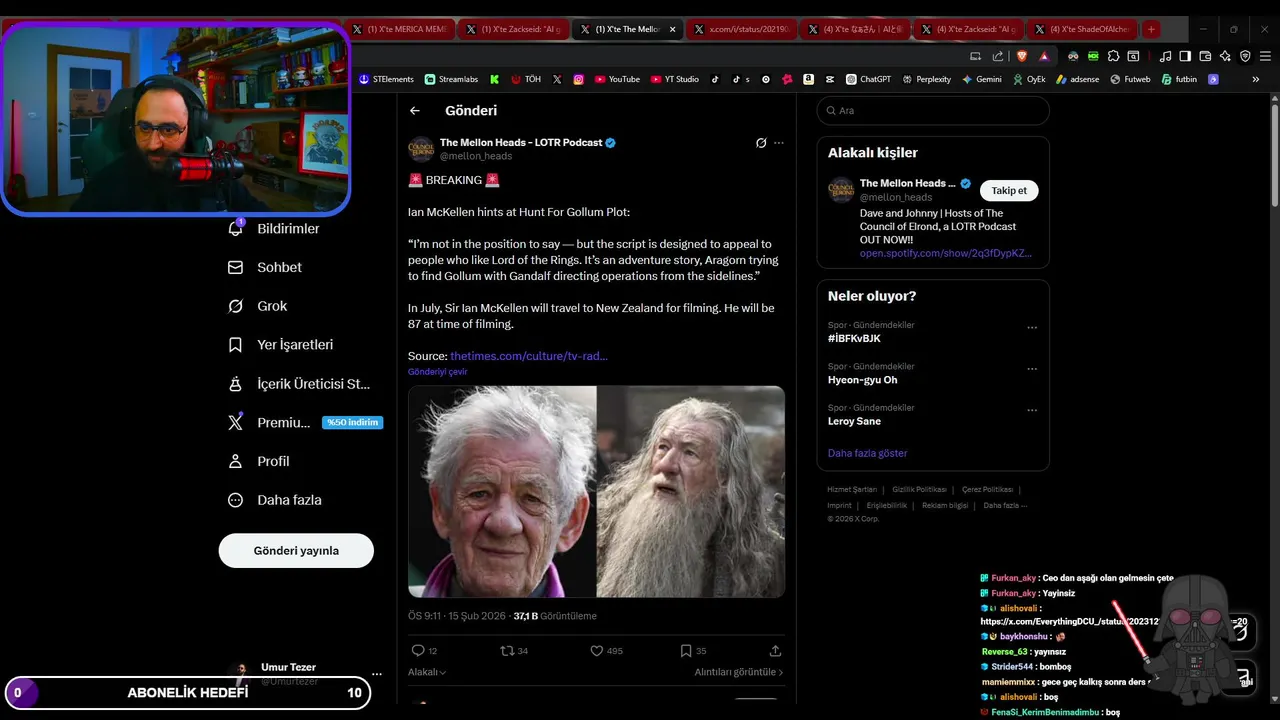Open a new browser tab
1280x720 pixels.
point(1151,29)
